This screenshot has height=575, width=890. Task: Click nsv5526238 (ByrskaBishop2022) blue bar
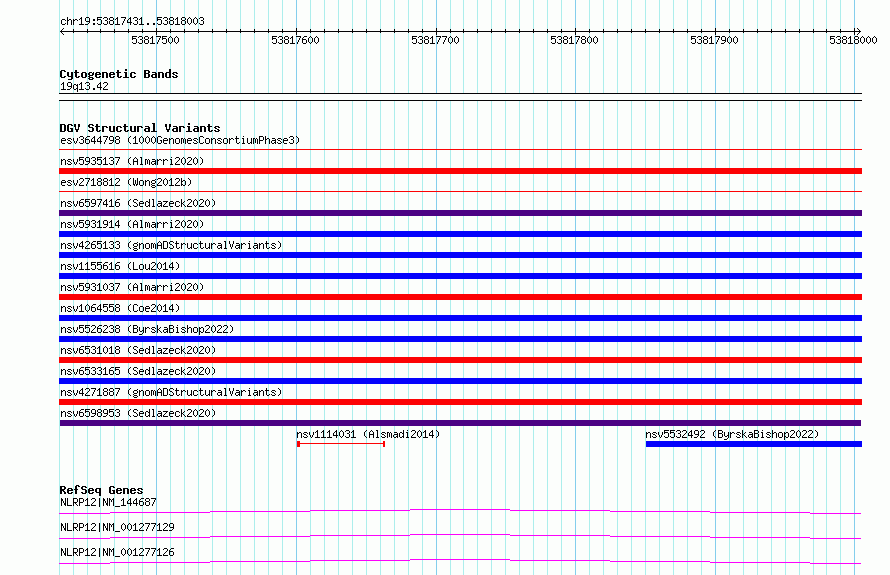click(460, 339)
